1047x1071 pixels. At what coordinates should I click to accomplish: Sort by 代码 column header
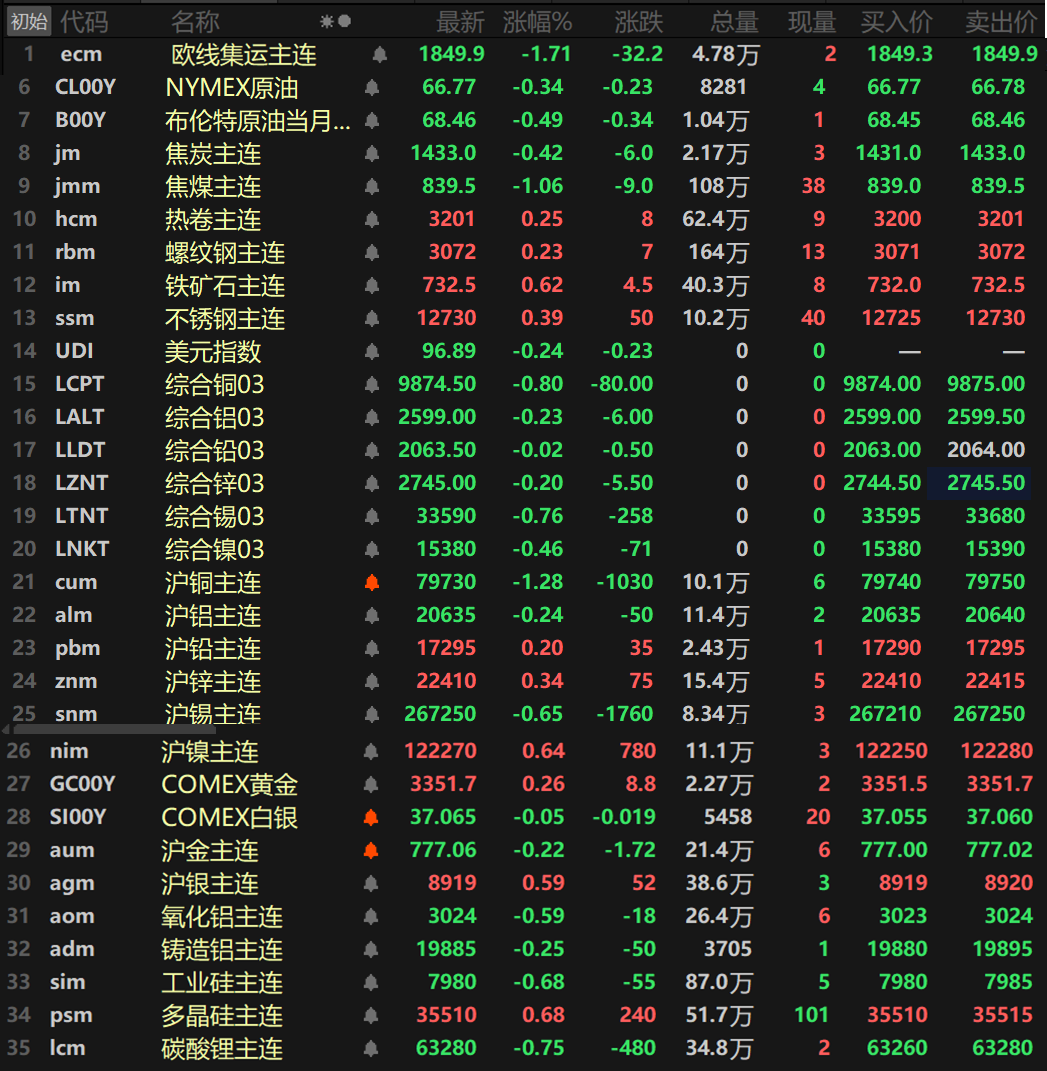85,23
